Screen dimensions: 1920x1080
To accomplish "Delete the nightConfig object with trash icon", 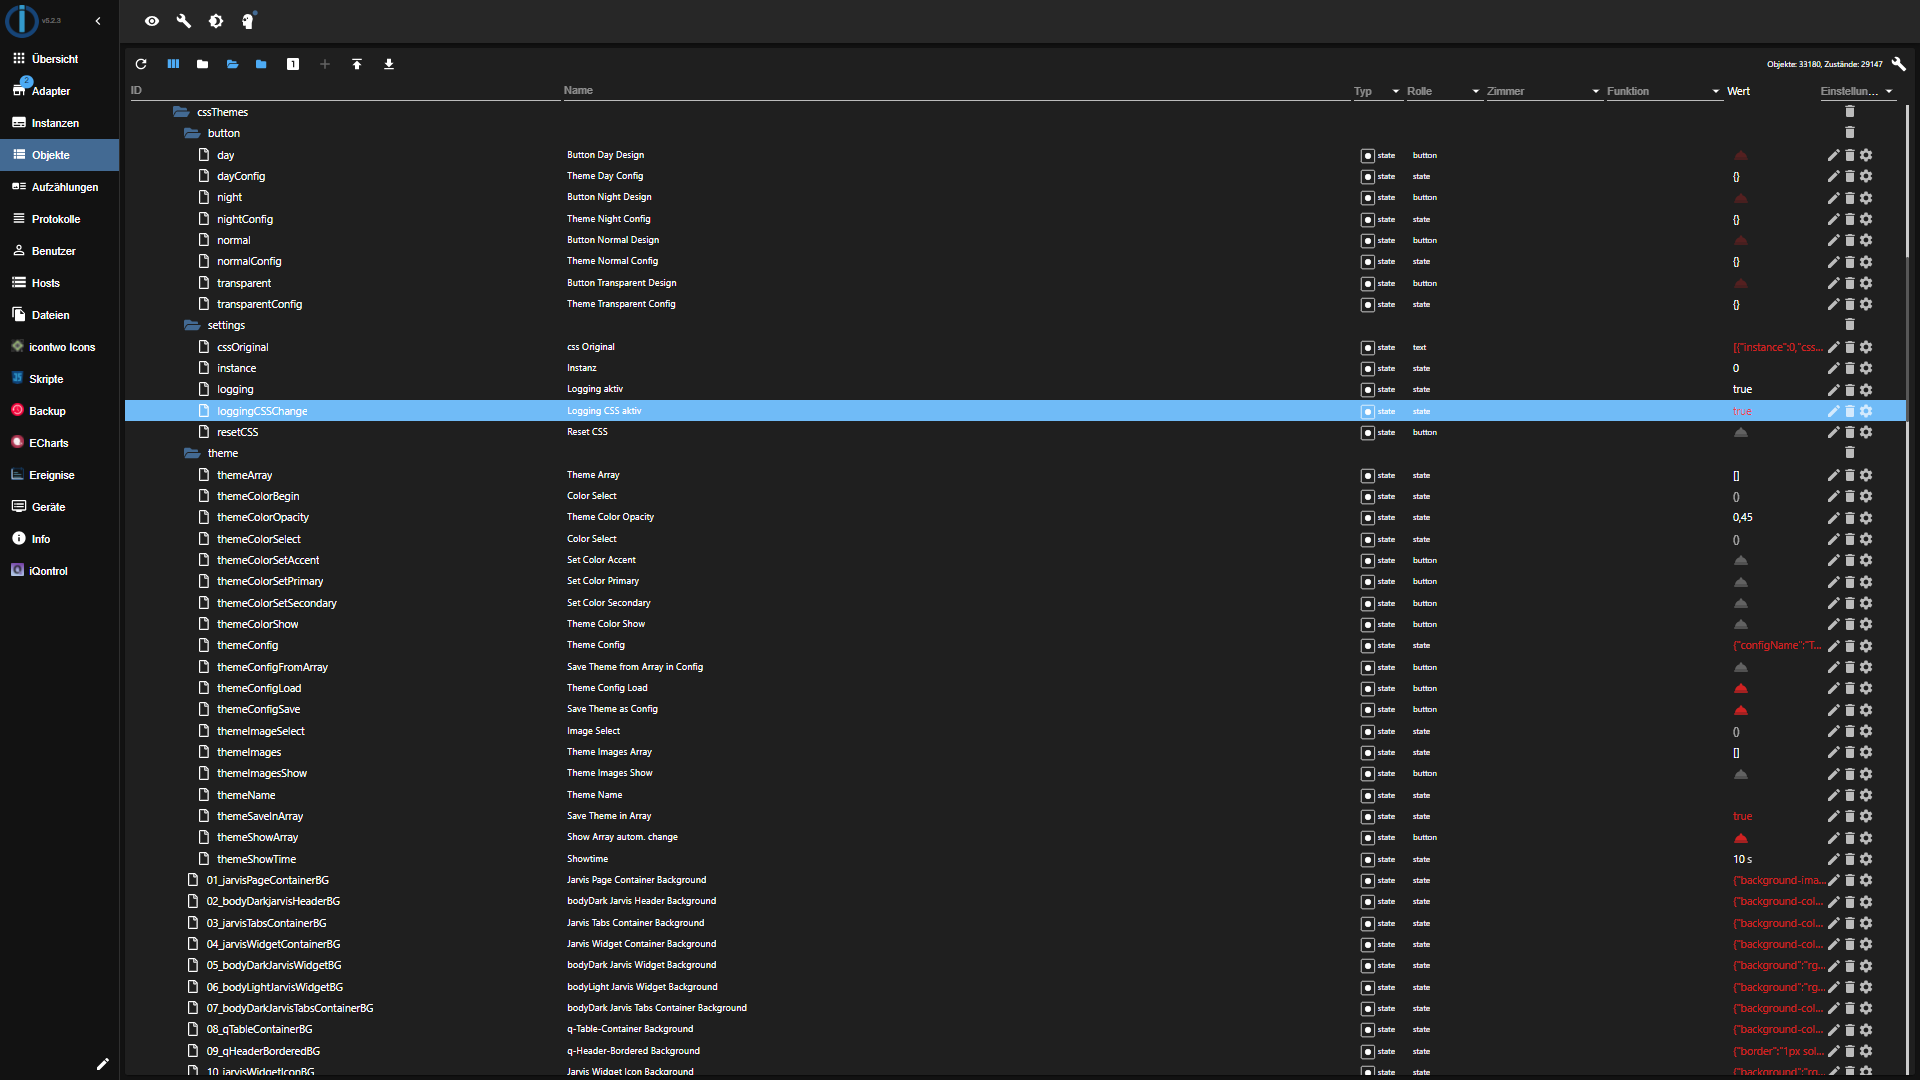I will [1850, 219].
